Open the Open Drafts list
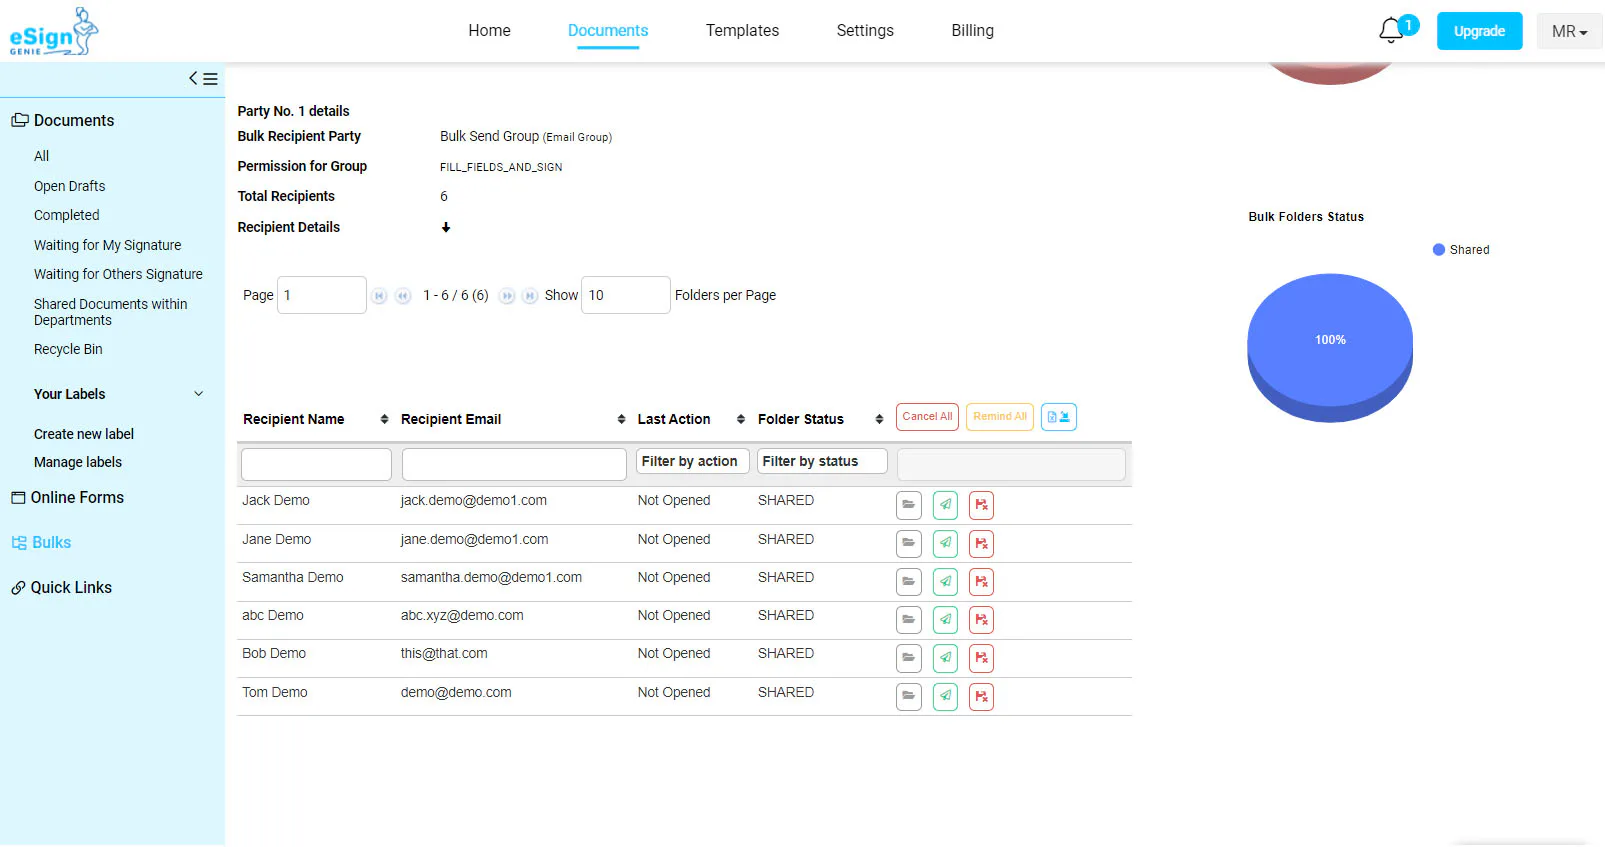 tap(69, 186)
